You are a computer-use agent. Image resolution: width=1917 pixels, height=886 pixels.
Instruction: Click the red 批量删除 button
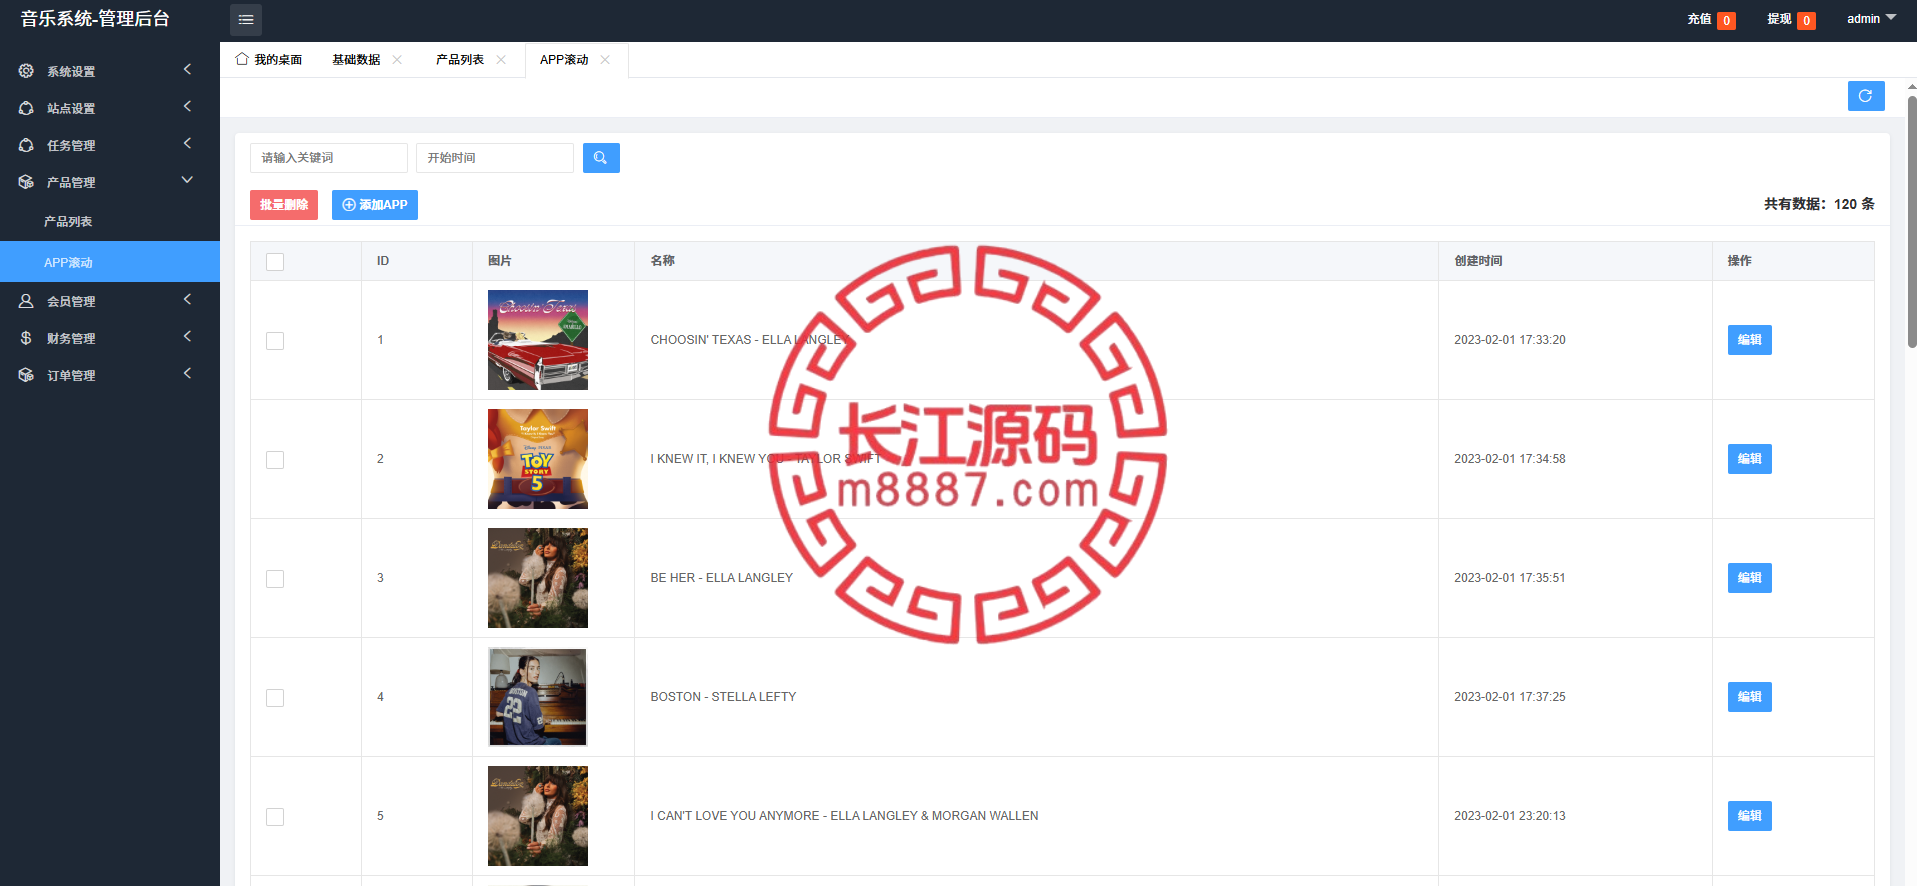click(284, 205)
